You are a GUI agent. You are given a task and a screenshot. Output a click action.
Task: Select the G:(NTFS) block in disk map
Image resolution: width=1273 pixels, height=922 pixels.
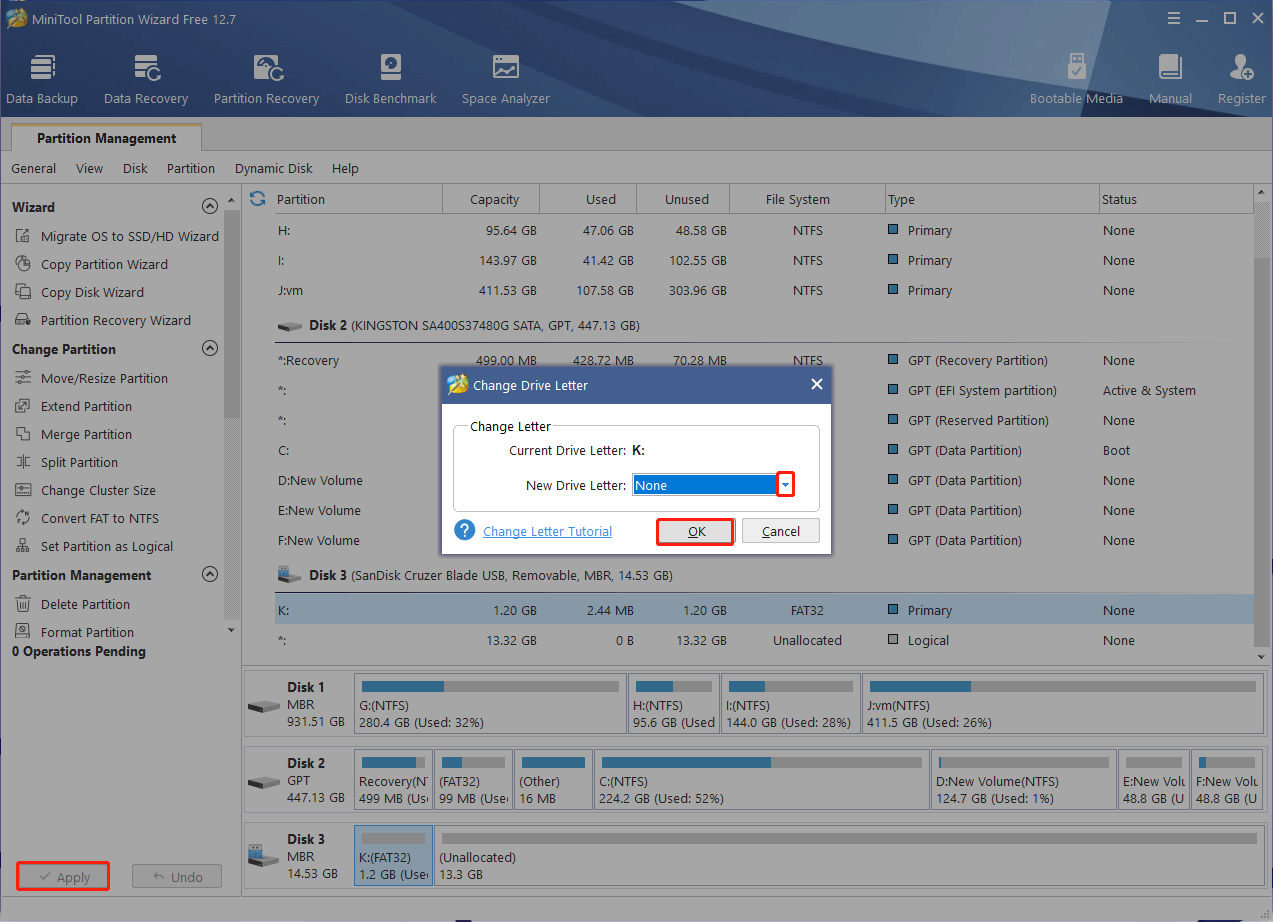tap(490, 704)
